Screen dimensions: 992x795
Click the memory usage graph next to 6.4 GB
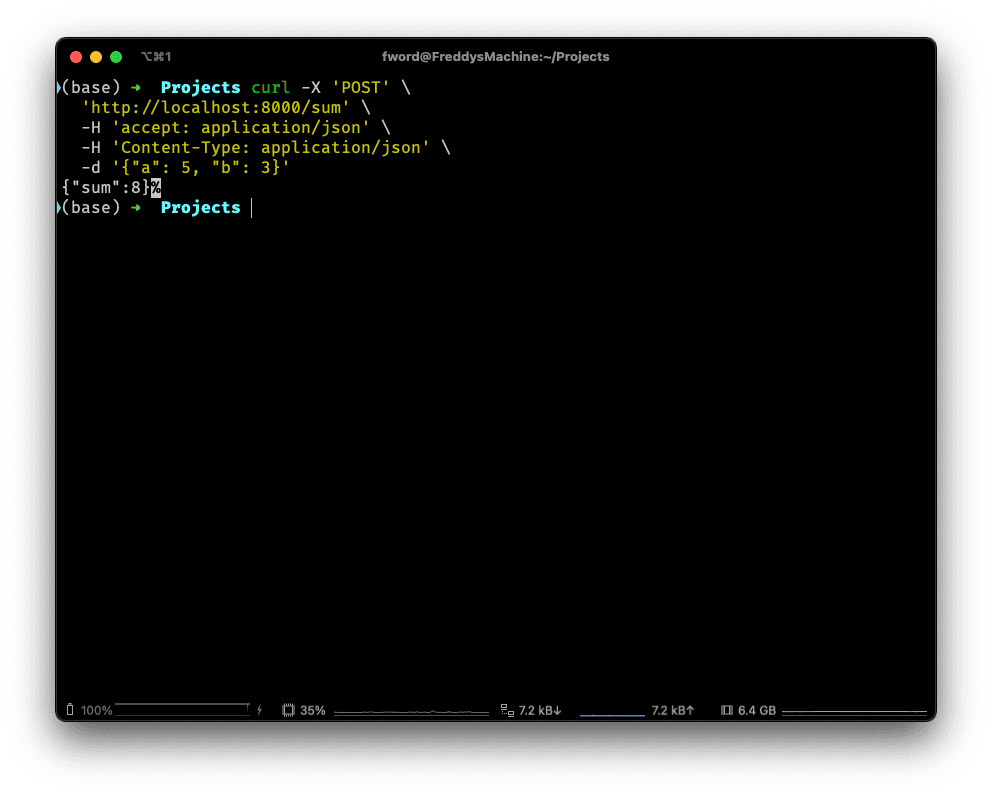click(854, 712)
